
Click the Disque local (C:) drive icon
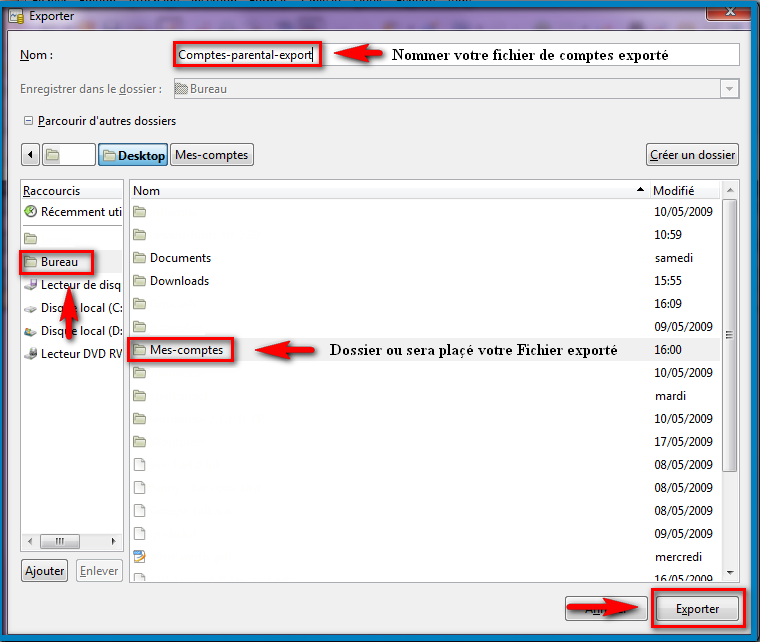click(x=31, y=308)
